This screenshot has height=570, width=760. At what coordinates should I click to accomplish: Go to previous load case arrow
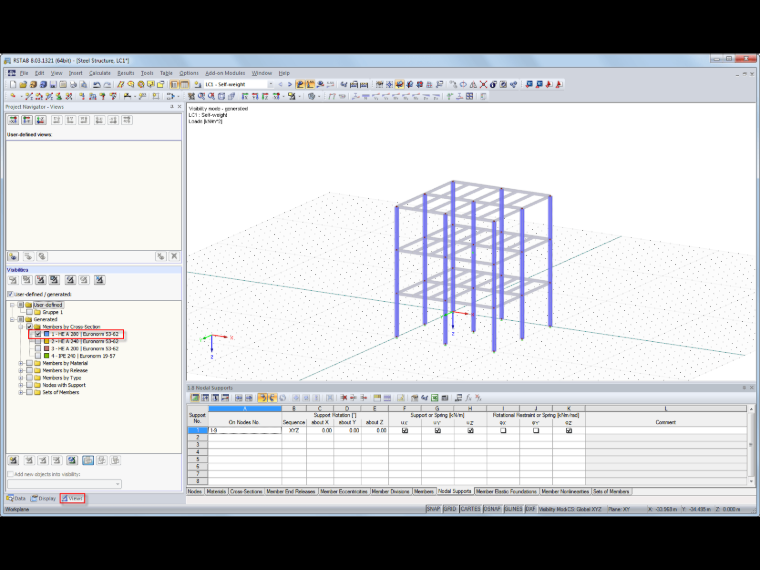pos(280,84)
